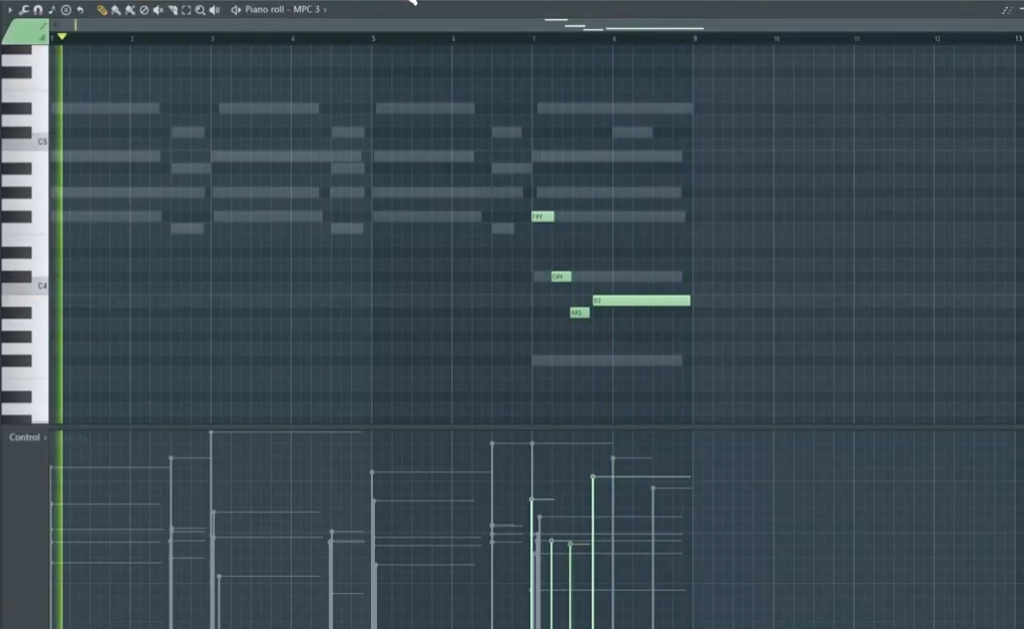Select the Draw pencil tool
Image resolution: width=1024 pixels, height=629 pixels.
[102, 10]
